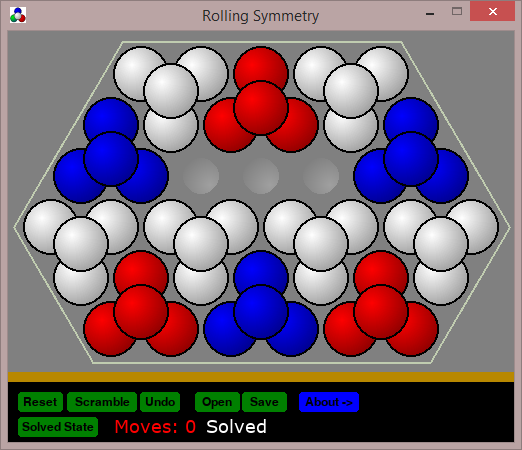Select the red cluster at bottom left
The height and width of the screenshot is (450, 522).
click(141, 312)
